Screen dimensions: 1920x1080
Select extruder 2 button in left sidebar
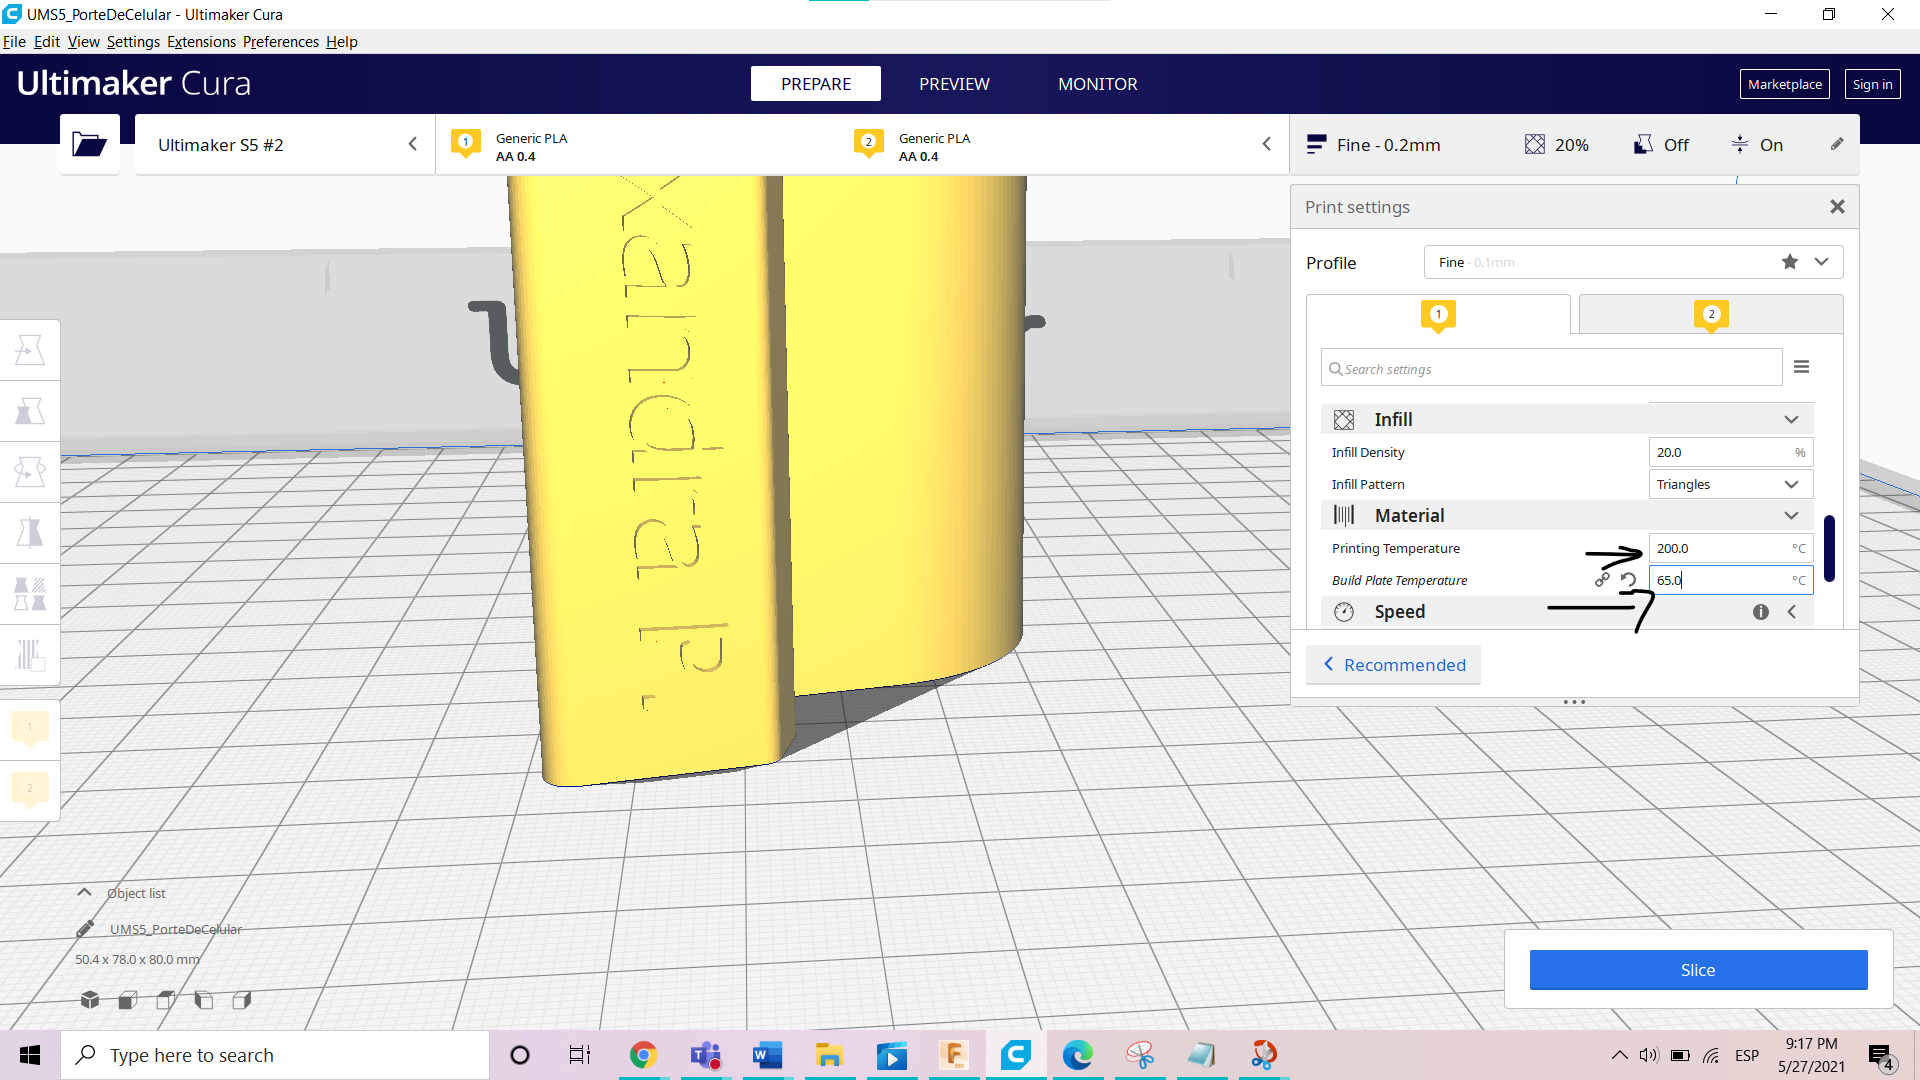click(30, 790)
